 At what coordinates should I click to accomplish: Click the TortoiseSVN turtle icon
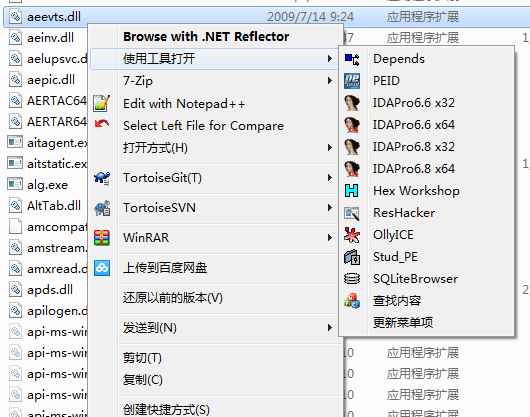click(102, 208)
